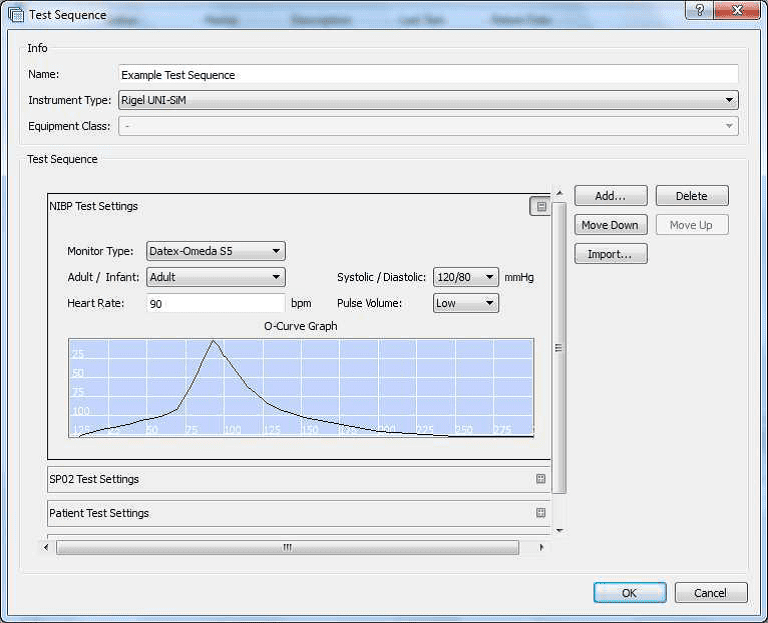Click the Import... button

tap(610, 254)
